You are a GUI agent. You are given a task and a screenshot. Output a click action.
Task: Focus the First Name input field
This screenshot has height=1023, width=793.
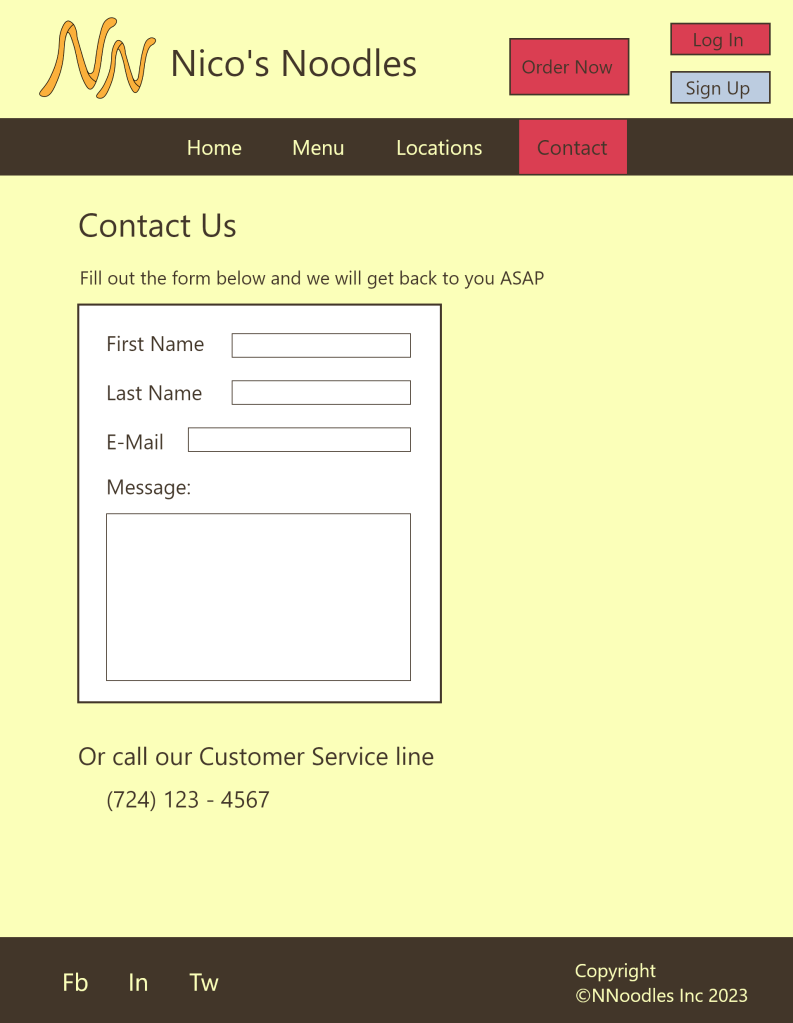point(321,345)
